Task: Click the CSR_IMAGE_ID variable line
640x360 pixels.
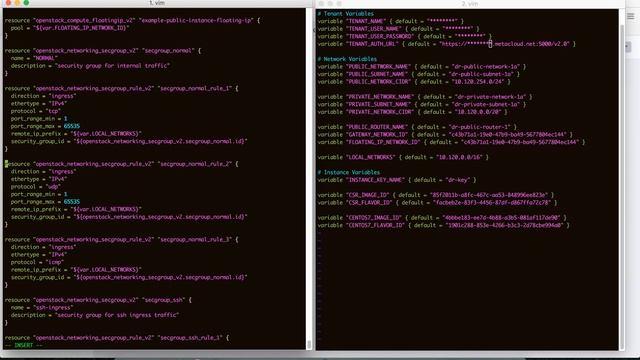Action: 436,195
